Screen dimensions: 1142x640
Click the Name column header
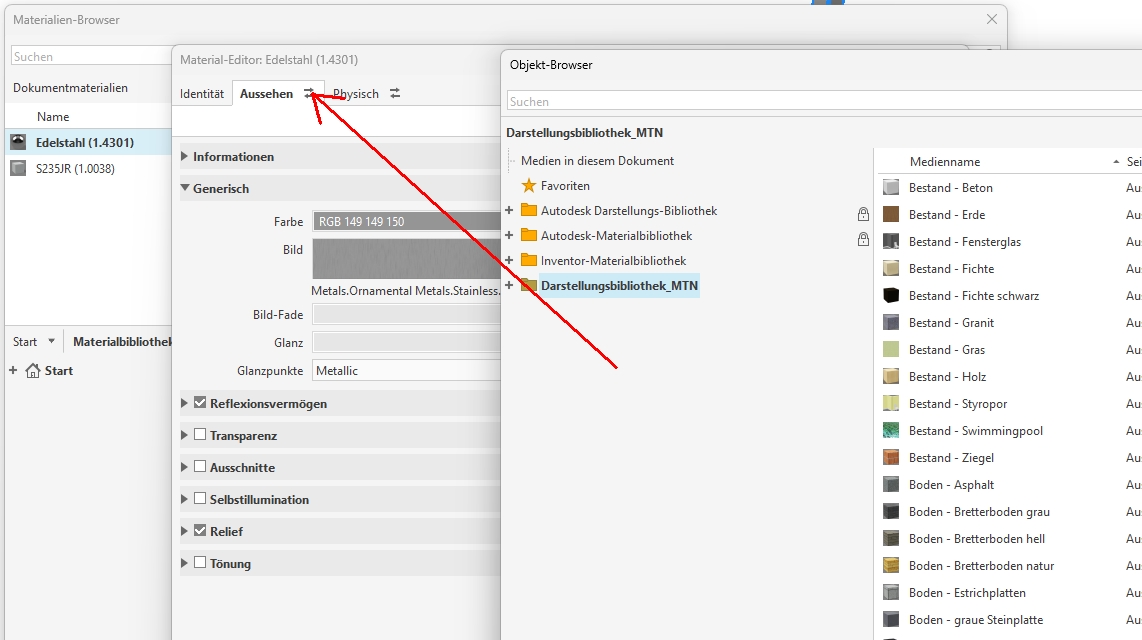tap(53, 116)
